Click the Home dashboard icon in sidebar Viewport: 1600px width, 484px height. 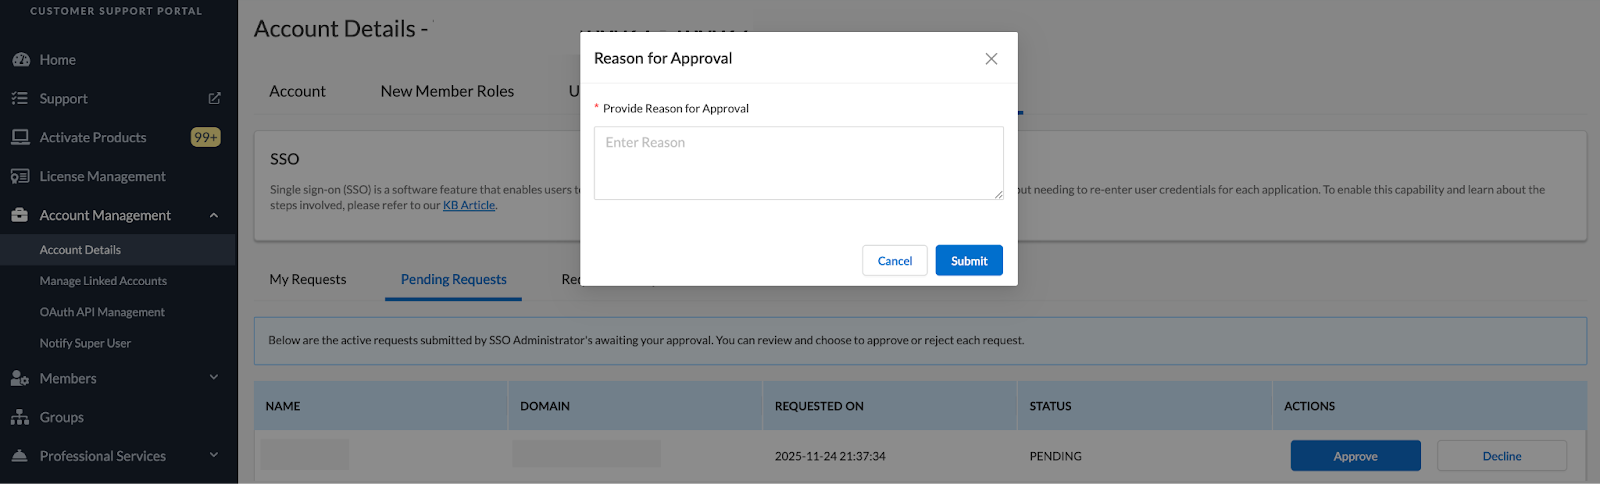click(20, 60)
